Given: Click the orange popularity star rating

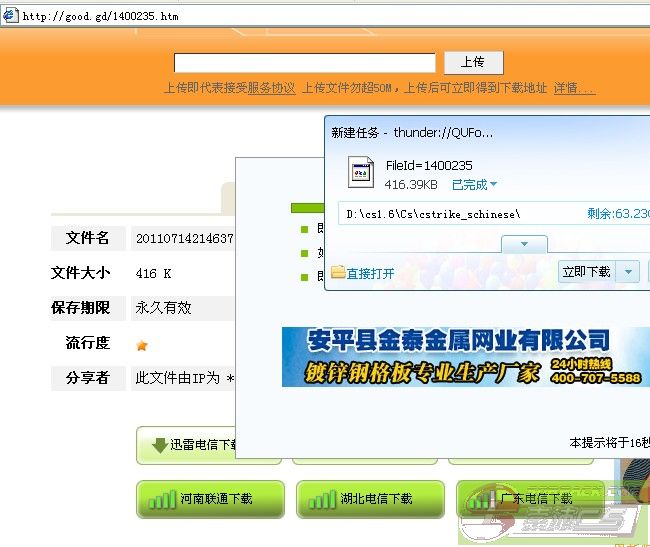Looking at the screenshot, I should click(x=142, y=345).
